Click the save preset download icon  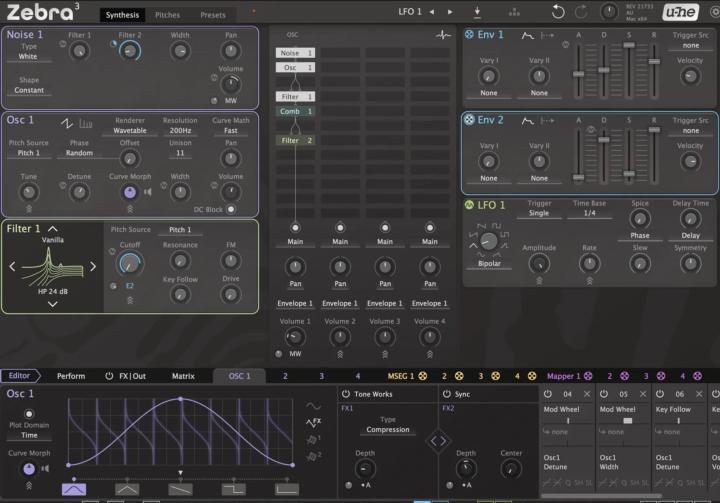coord(477,11)
